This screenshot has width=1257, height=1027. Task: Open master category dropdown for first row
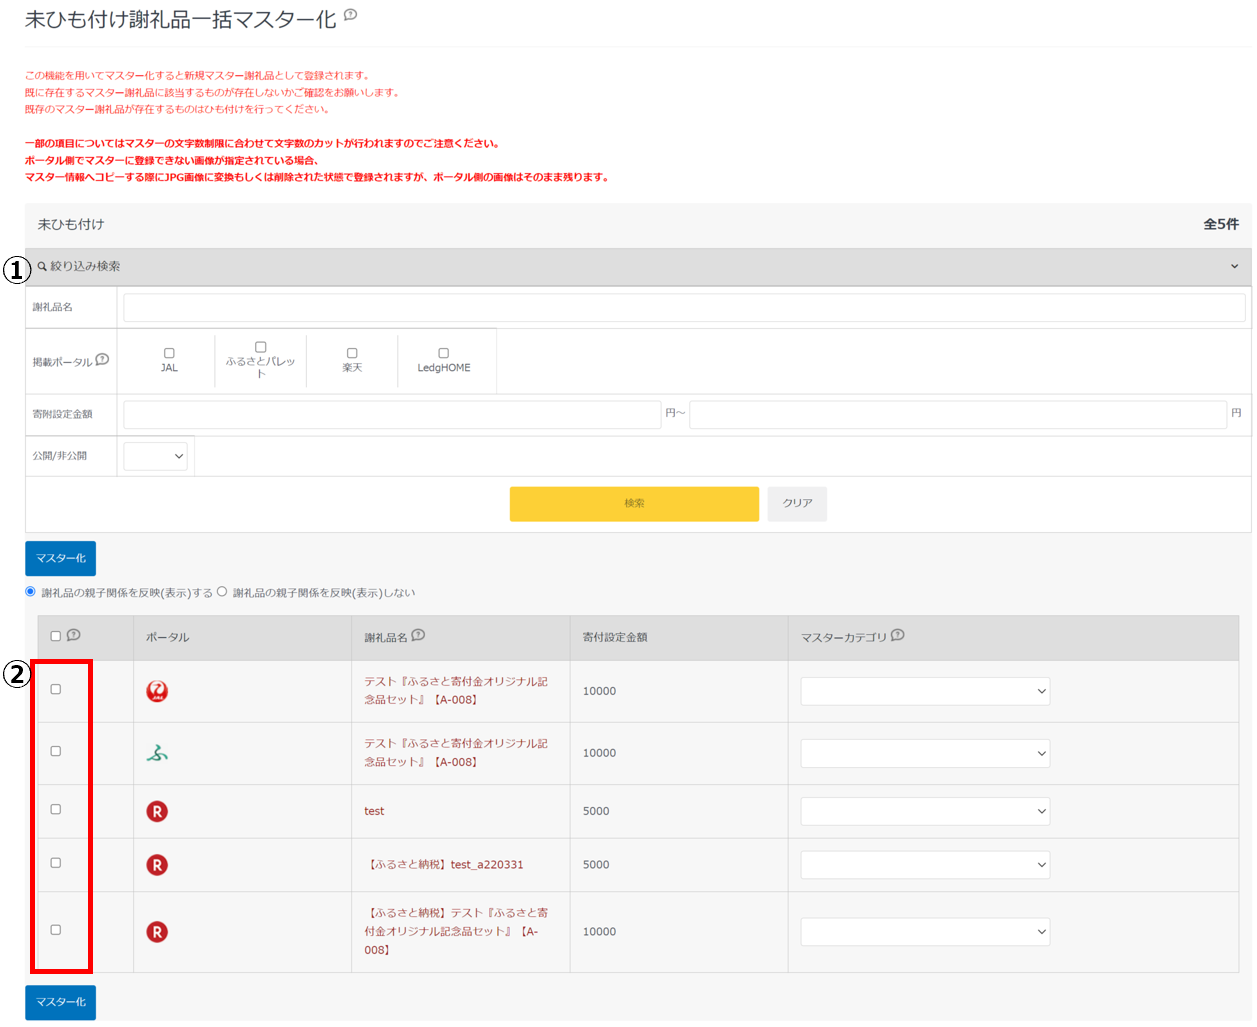coord(925,691)
